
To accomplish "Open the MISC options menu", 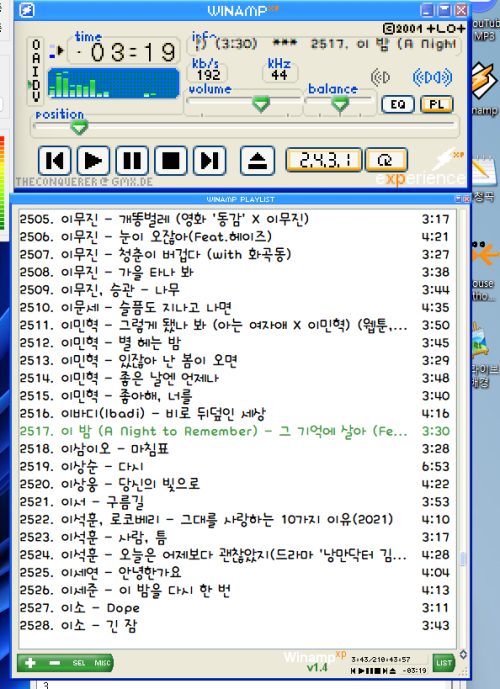I will (102, 663).
